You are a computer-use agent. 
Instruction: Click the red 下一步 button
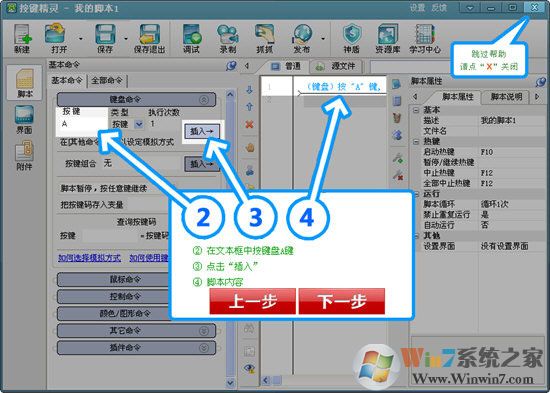click(x=341, y=301)
